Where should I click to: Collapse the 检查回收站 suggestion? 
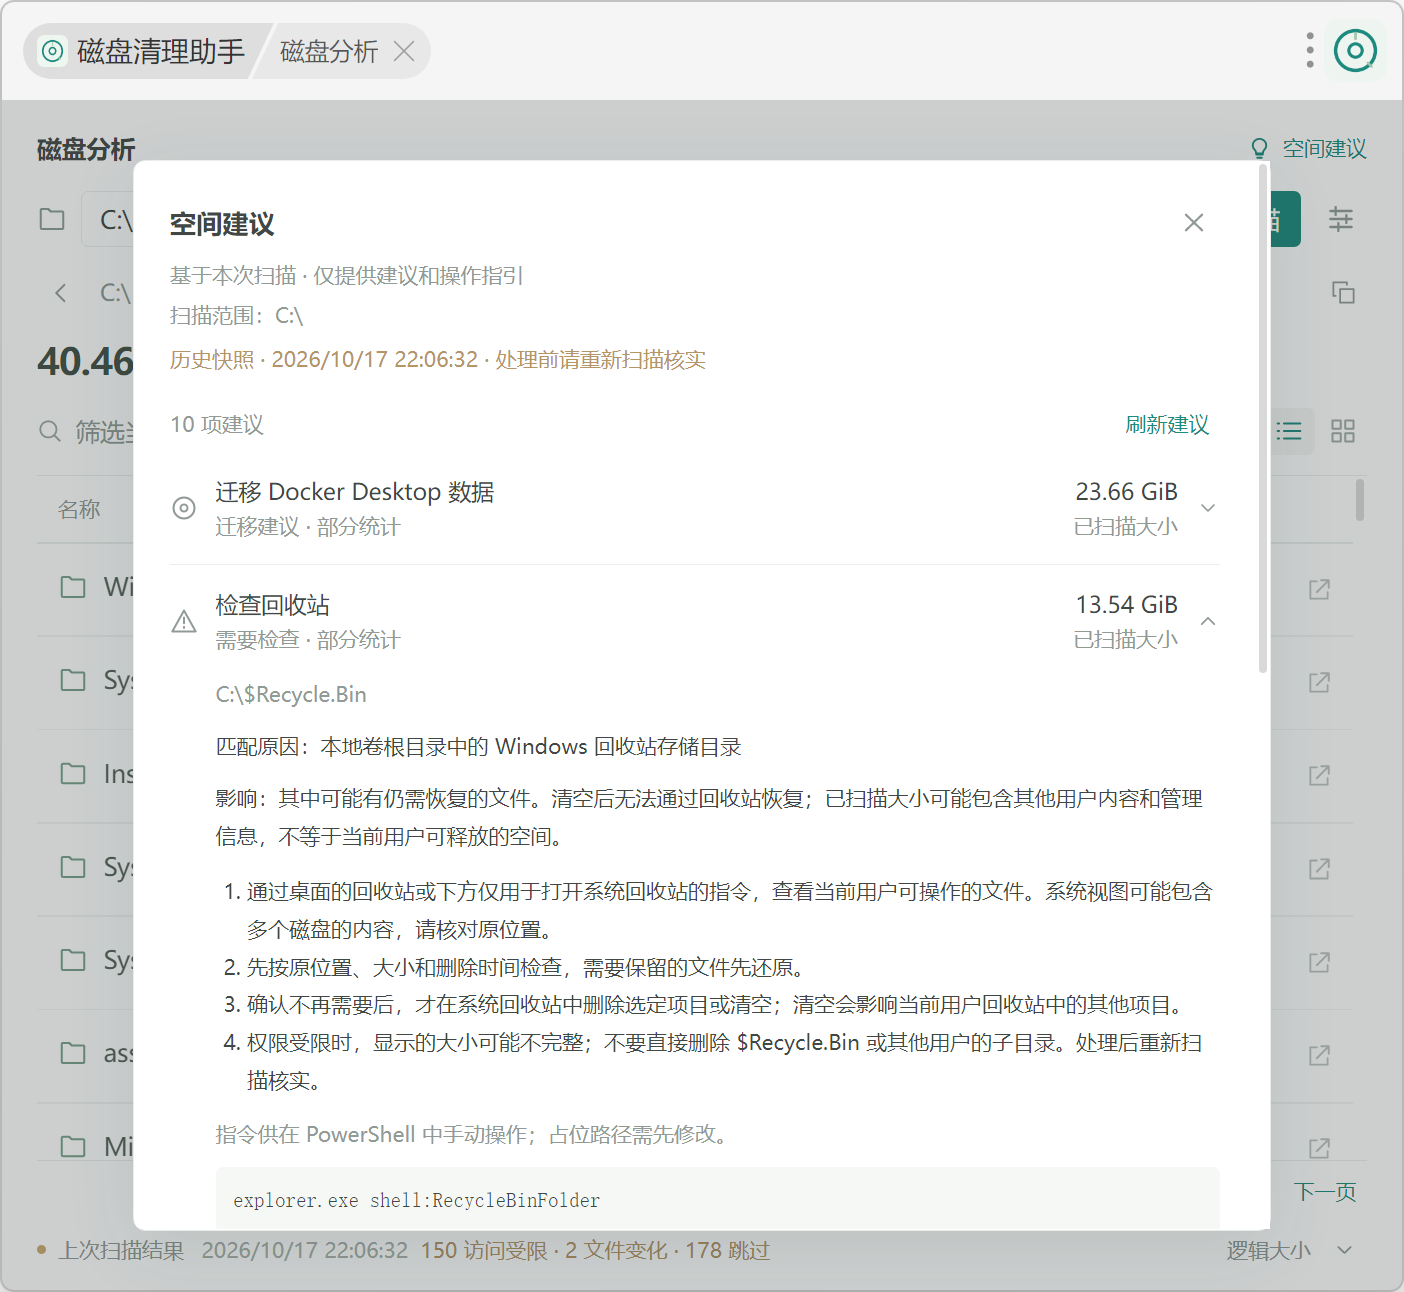click(1208, 621)
